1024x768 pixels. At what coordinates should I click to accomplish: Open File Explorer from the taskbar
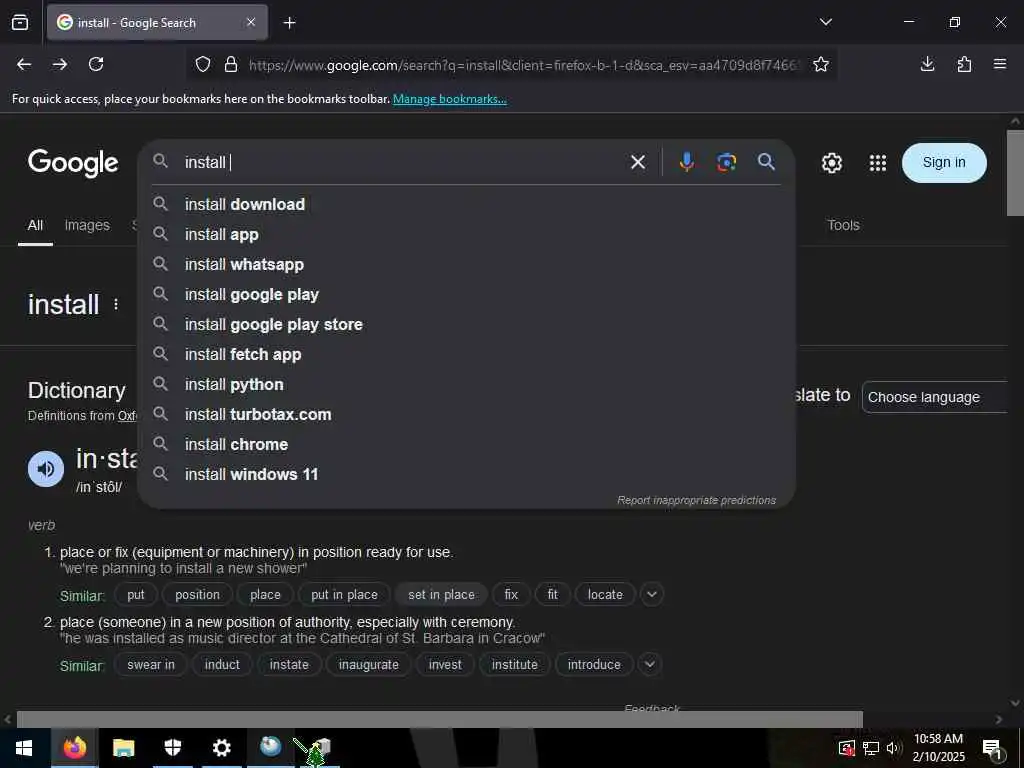(123, 748)
